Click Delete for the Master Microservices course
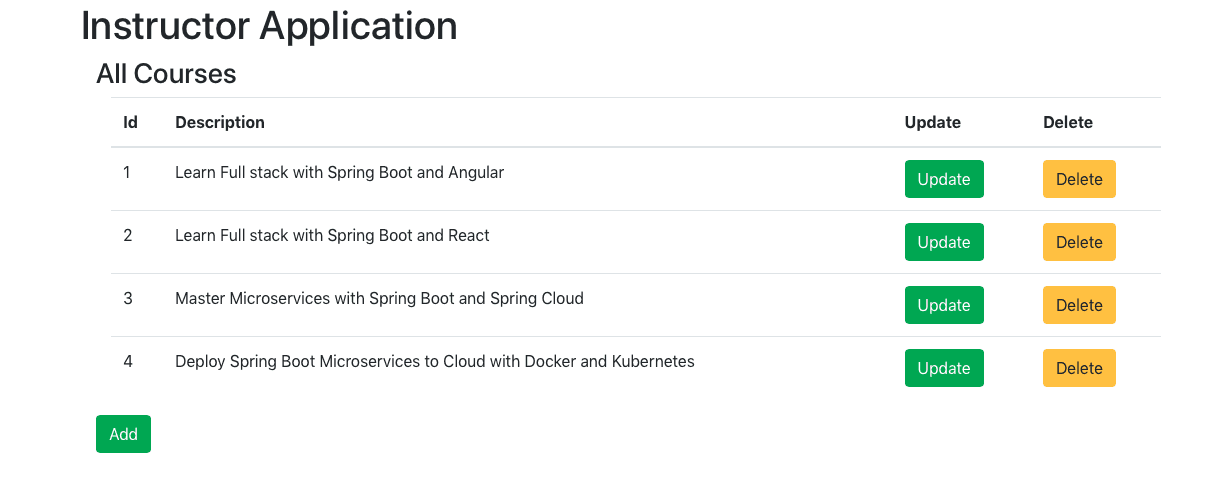 tap(1079, 305)
